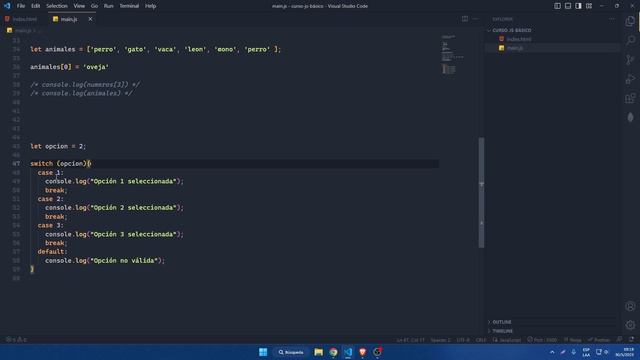The height and width of the screenshot is (360, 640).
Task: Click the "Opción no válida" string
Action: pyautogui.click(x=124, y=260)
